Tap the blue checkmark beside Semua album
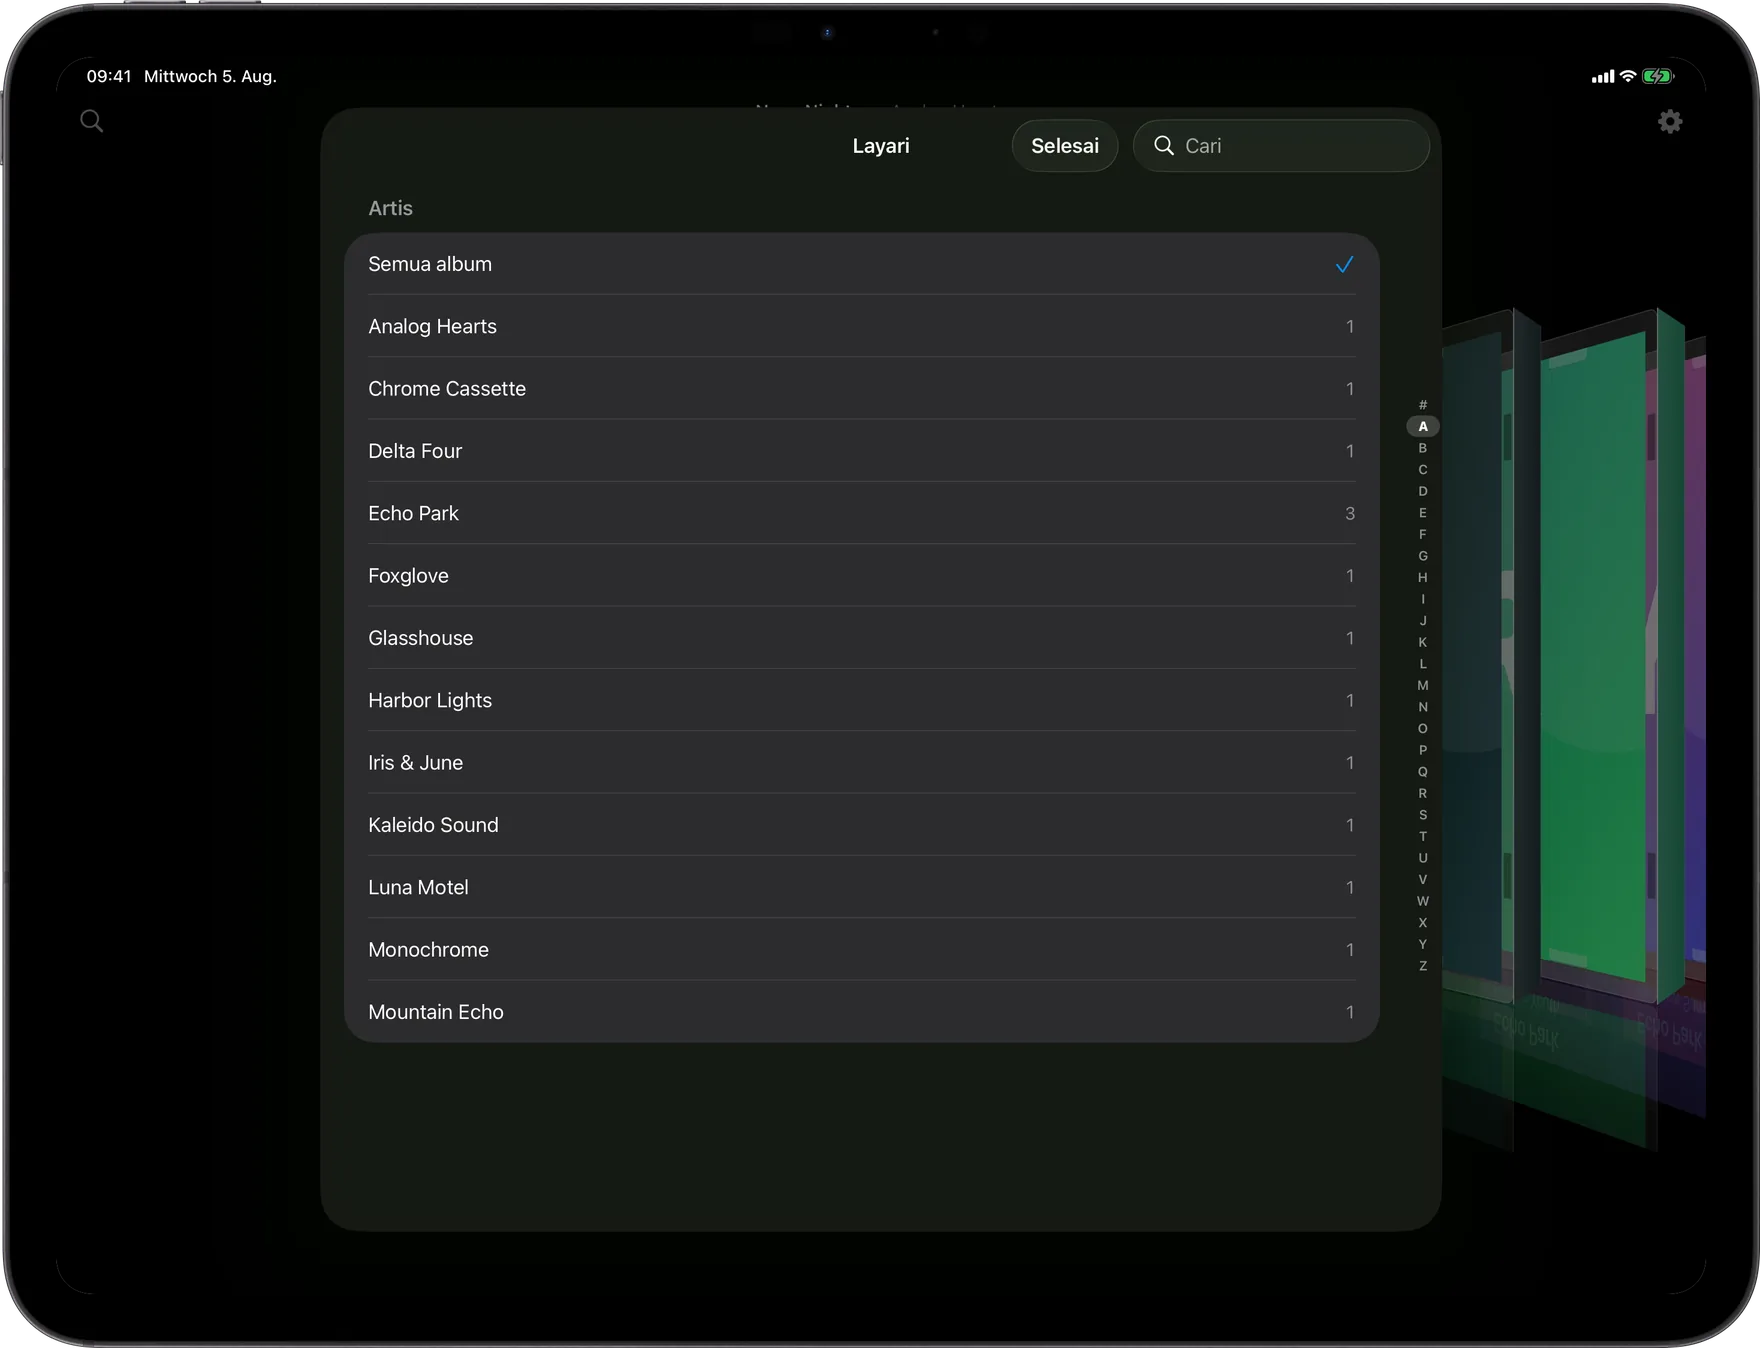The height and width of the screenshot is (1348, 1760). click(1344, 264)
